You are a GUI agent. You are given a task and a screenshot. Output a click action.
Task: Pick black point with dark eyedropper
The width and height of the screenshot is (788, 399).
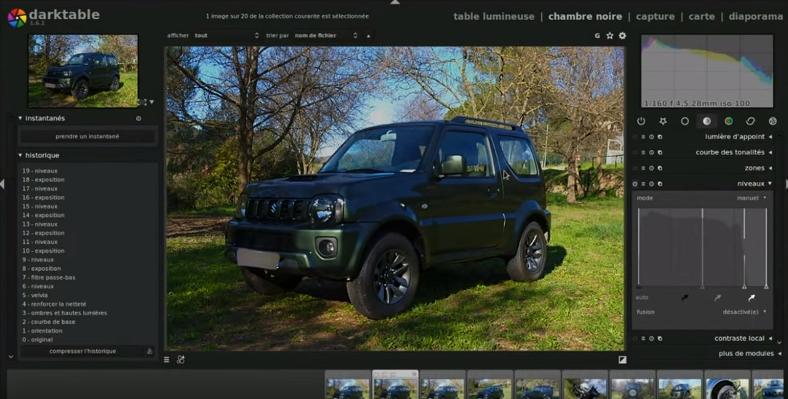click(684, 298)
